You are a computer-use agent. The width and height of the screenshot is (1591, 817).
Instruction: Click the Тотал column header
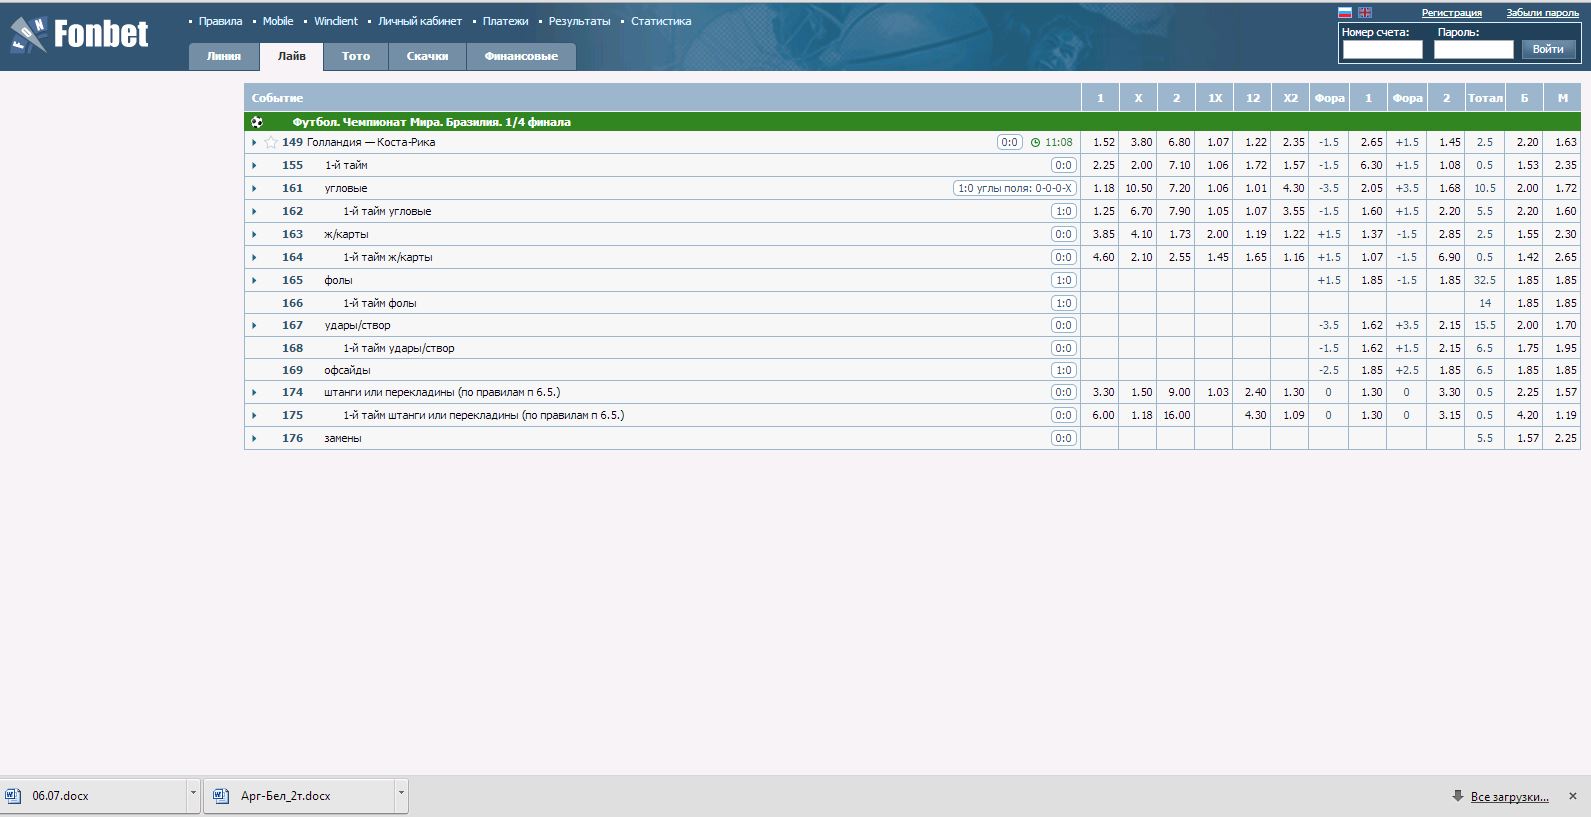[x=1485, y=98]
